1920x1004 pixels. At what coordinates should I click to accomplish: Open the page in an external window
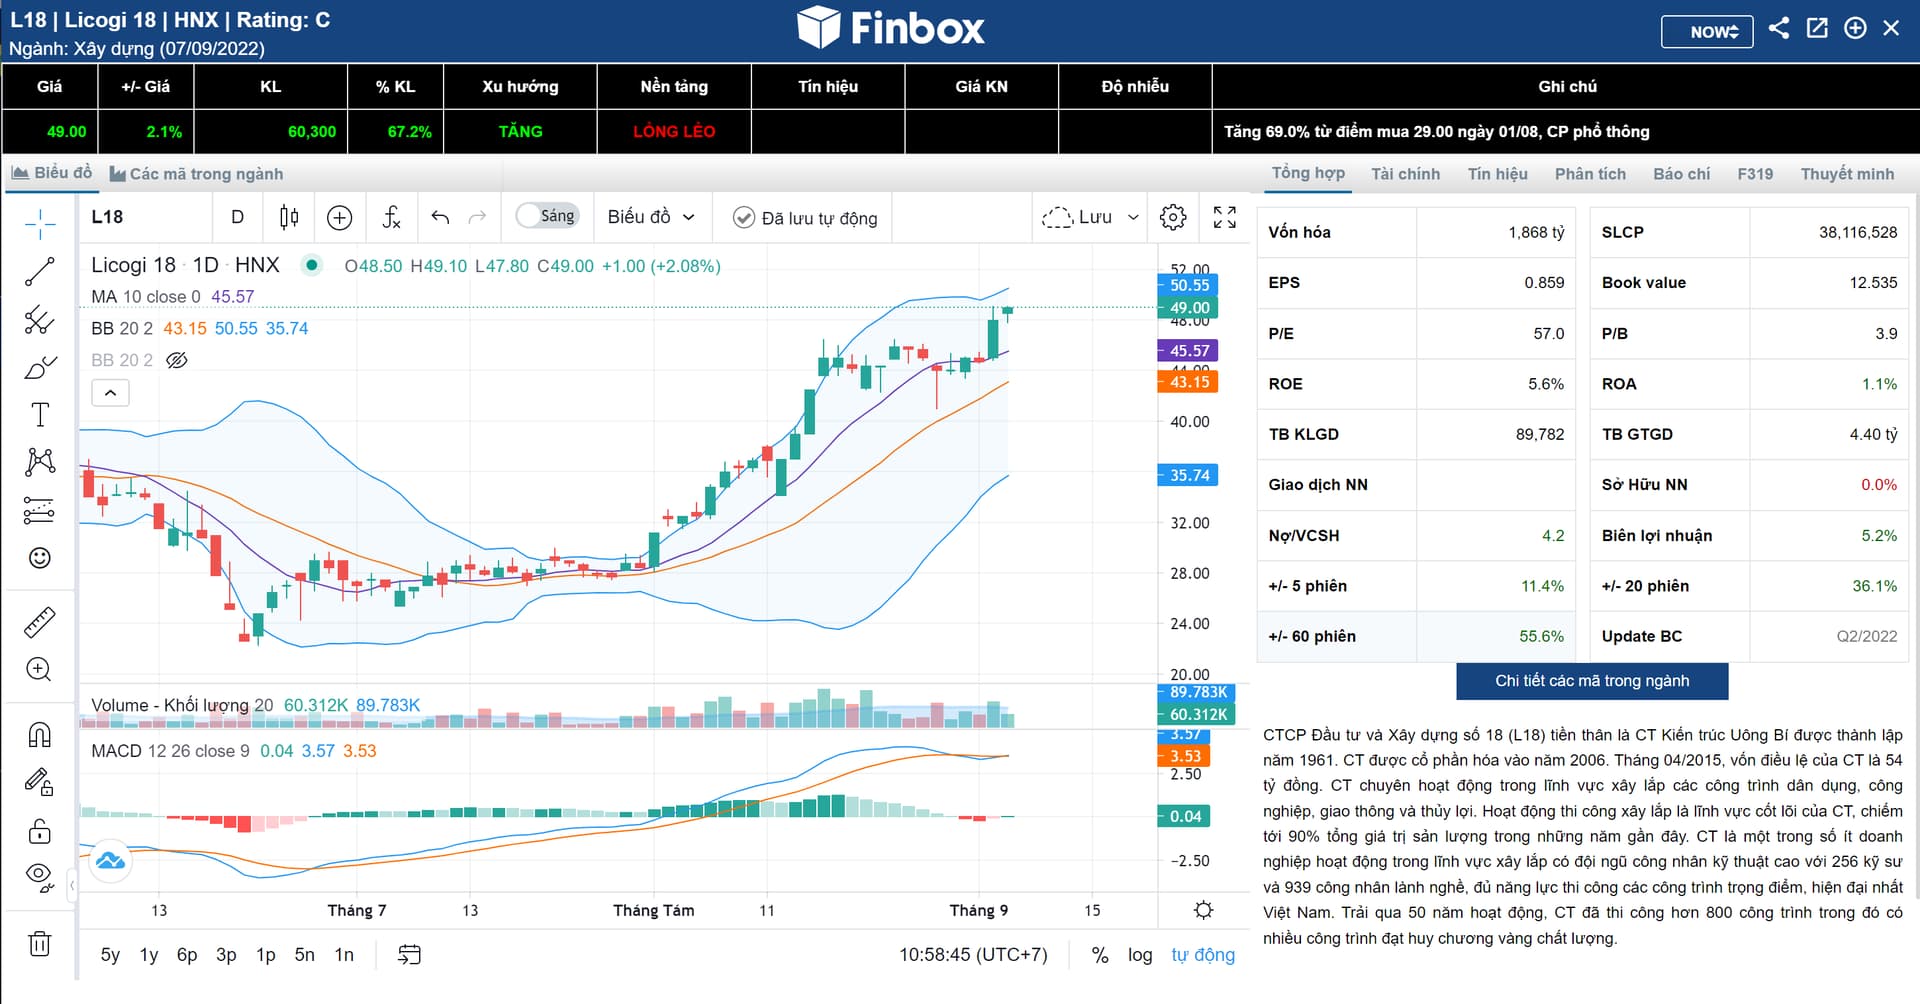[x=1817, y=28]
